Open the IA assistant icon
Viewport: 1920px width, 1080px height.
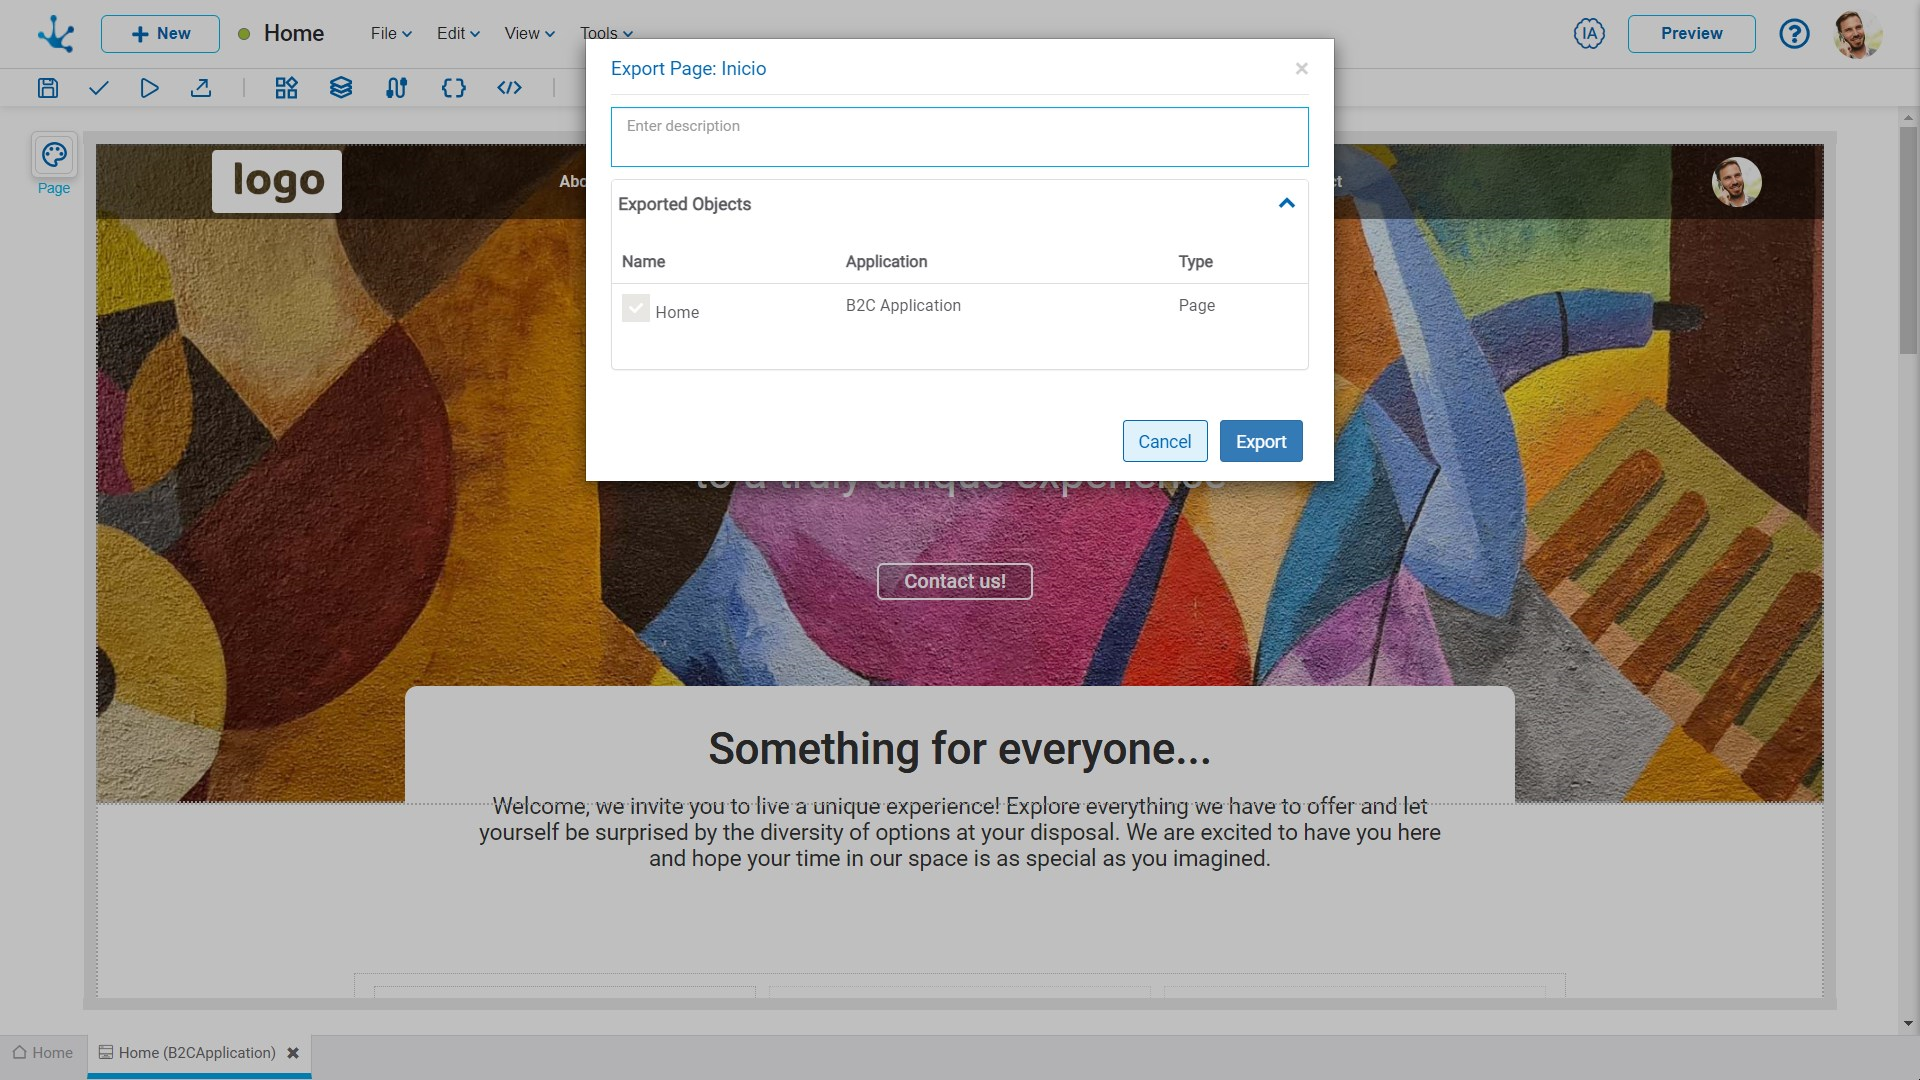pyautogui.click(x=1588, y=34)
